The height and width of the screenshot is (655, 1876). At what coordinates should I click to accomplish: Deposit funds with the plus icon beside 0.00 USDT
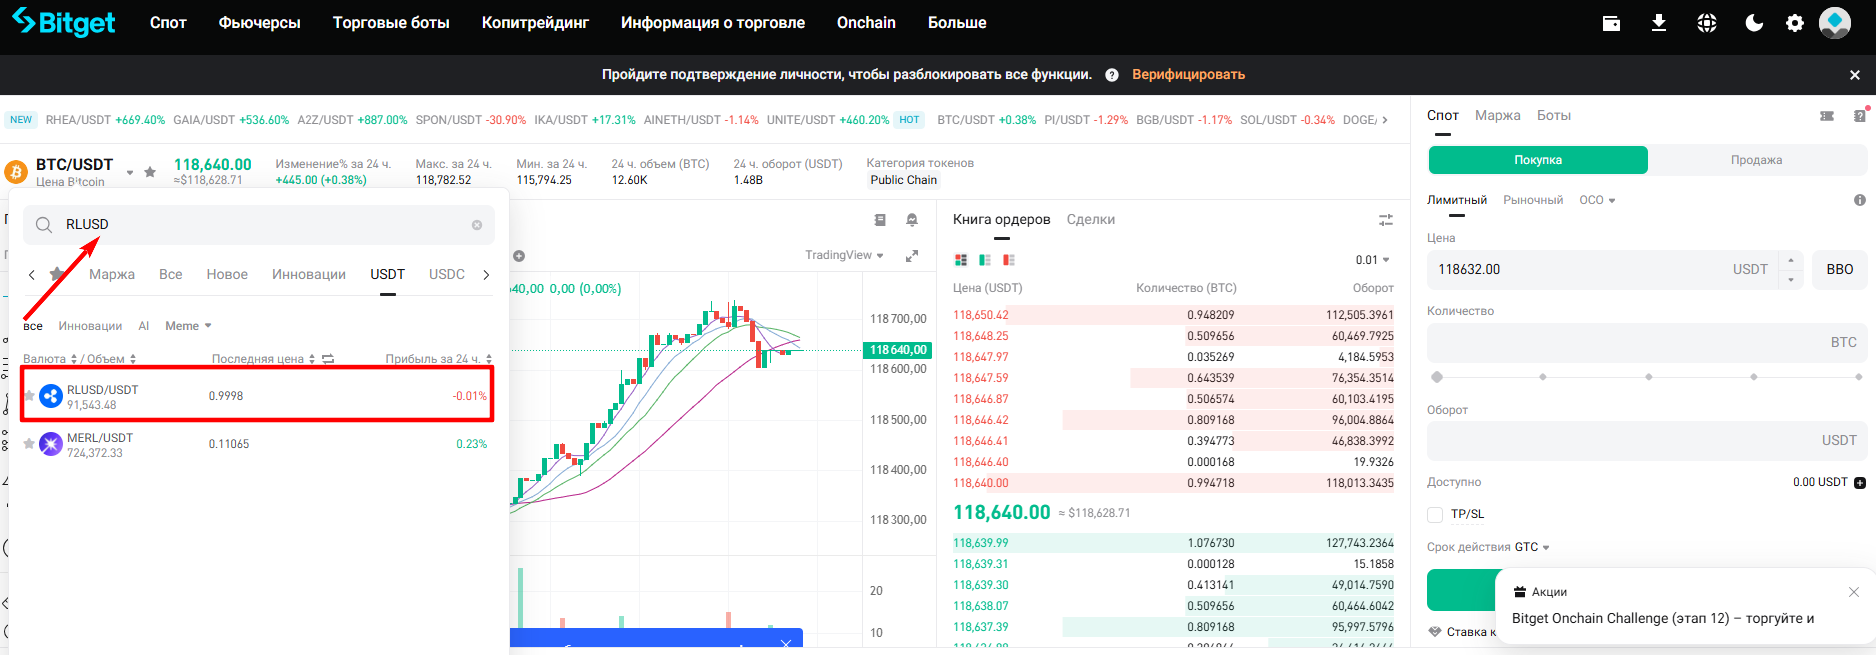(x=1860, y=483)
